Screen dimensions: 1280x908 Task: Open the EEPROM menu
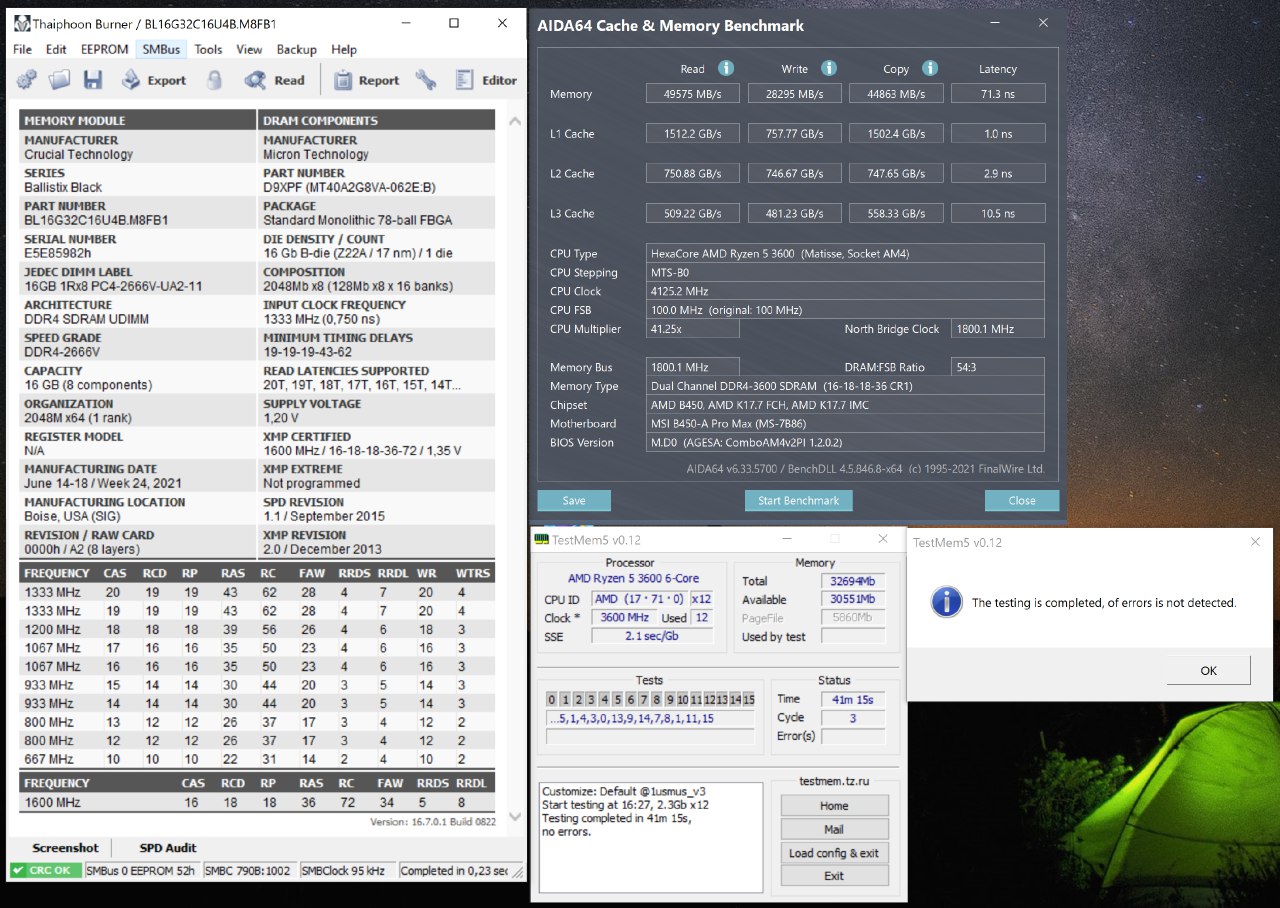point(104,49)
